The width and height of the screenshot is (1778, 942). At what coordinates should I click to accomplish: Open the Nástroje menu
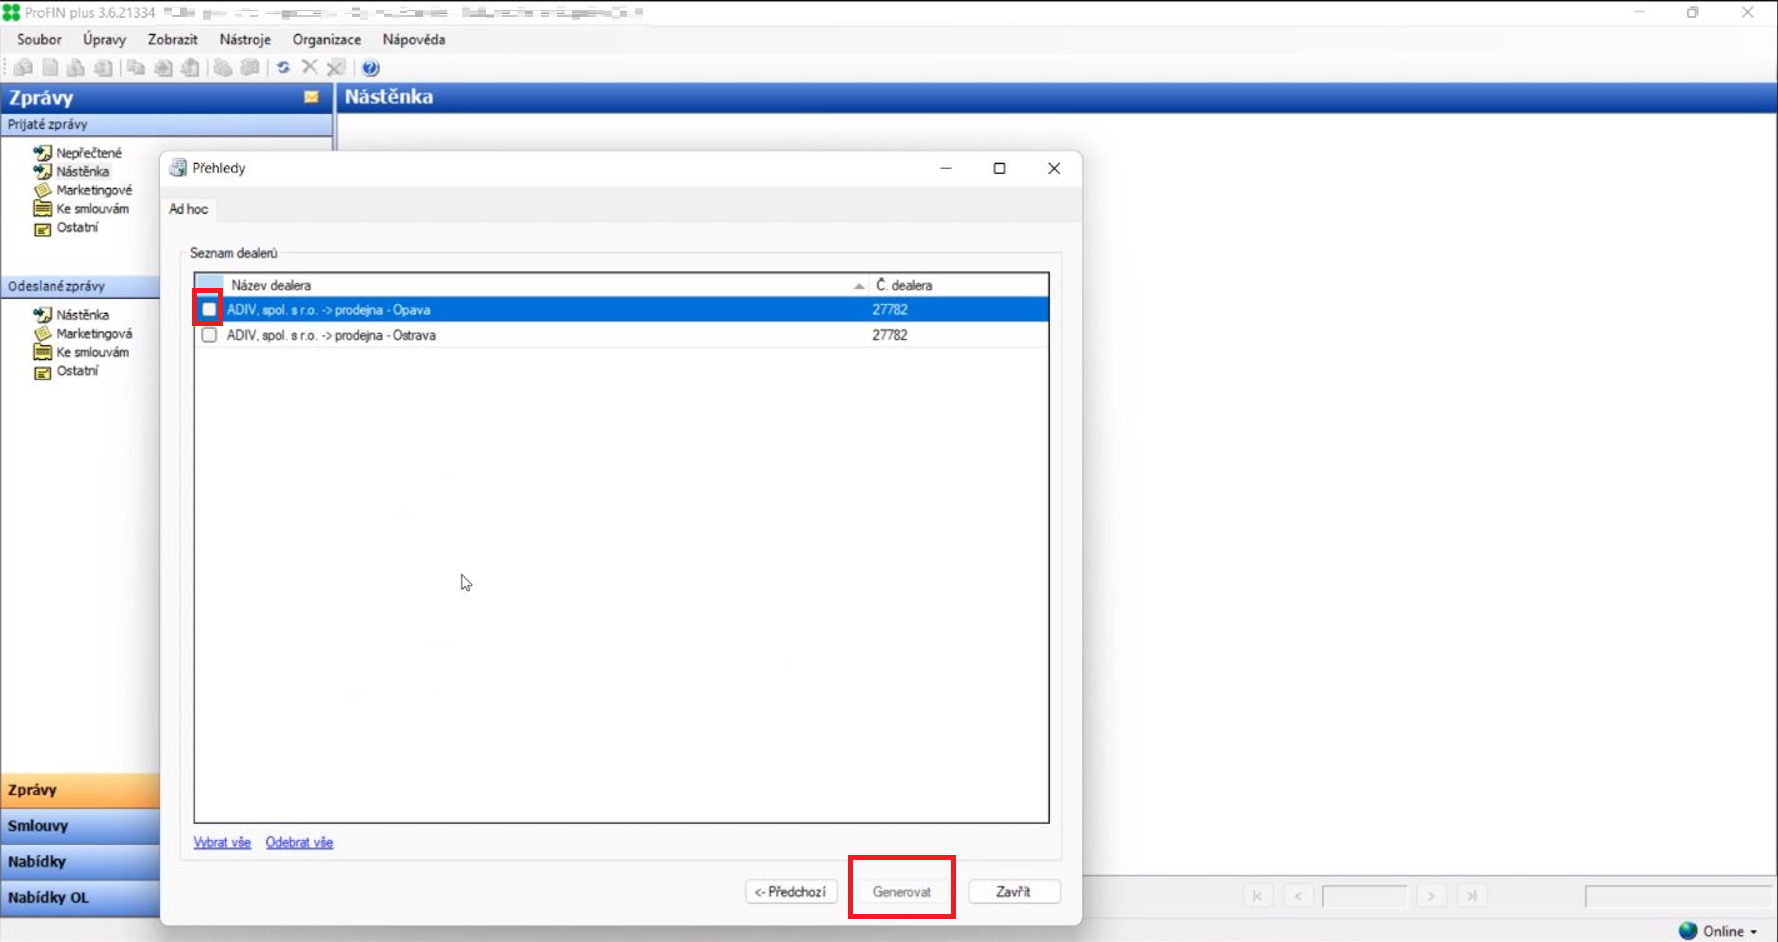(245, 40)
